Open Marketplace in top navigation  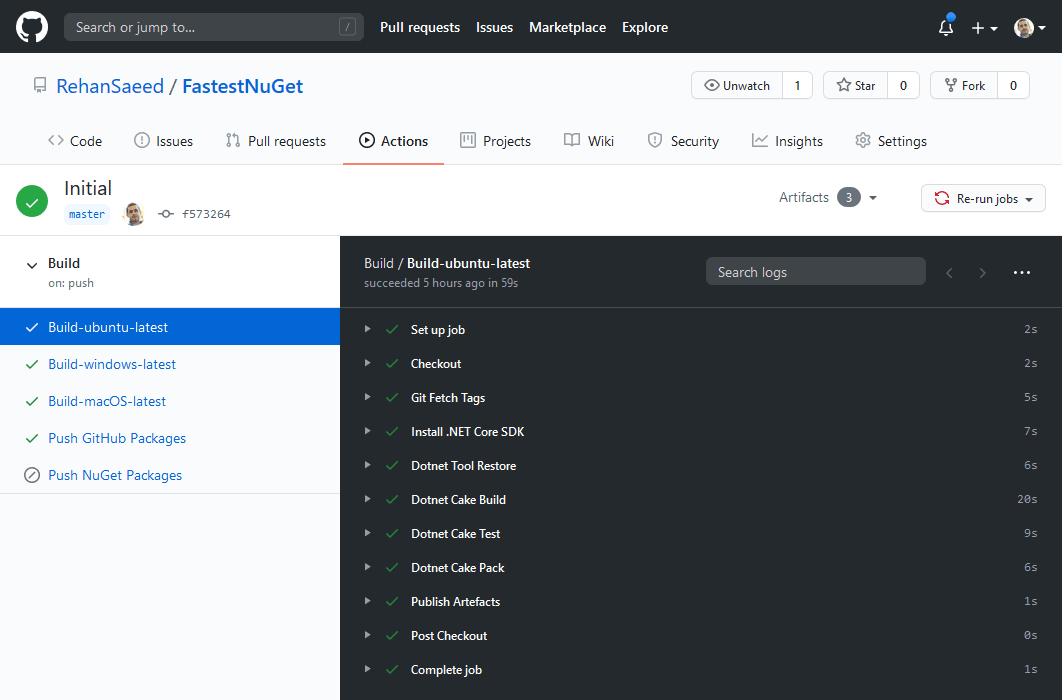568,28
